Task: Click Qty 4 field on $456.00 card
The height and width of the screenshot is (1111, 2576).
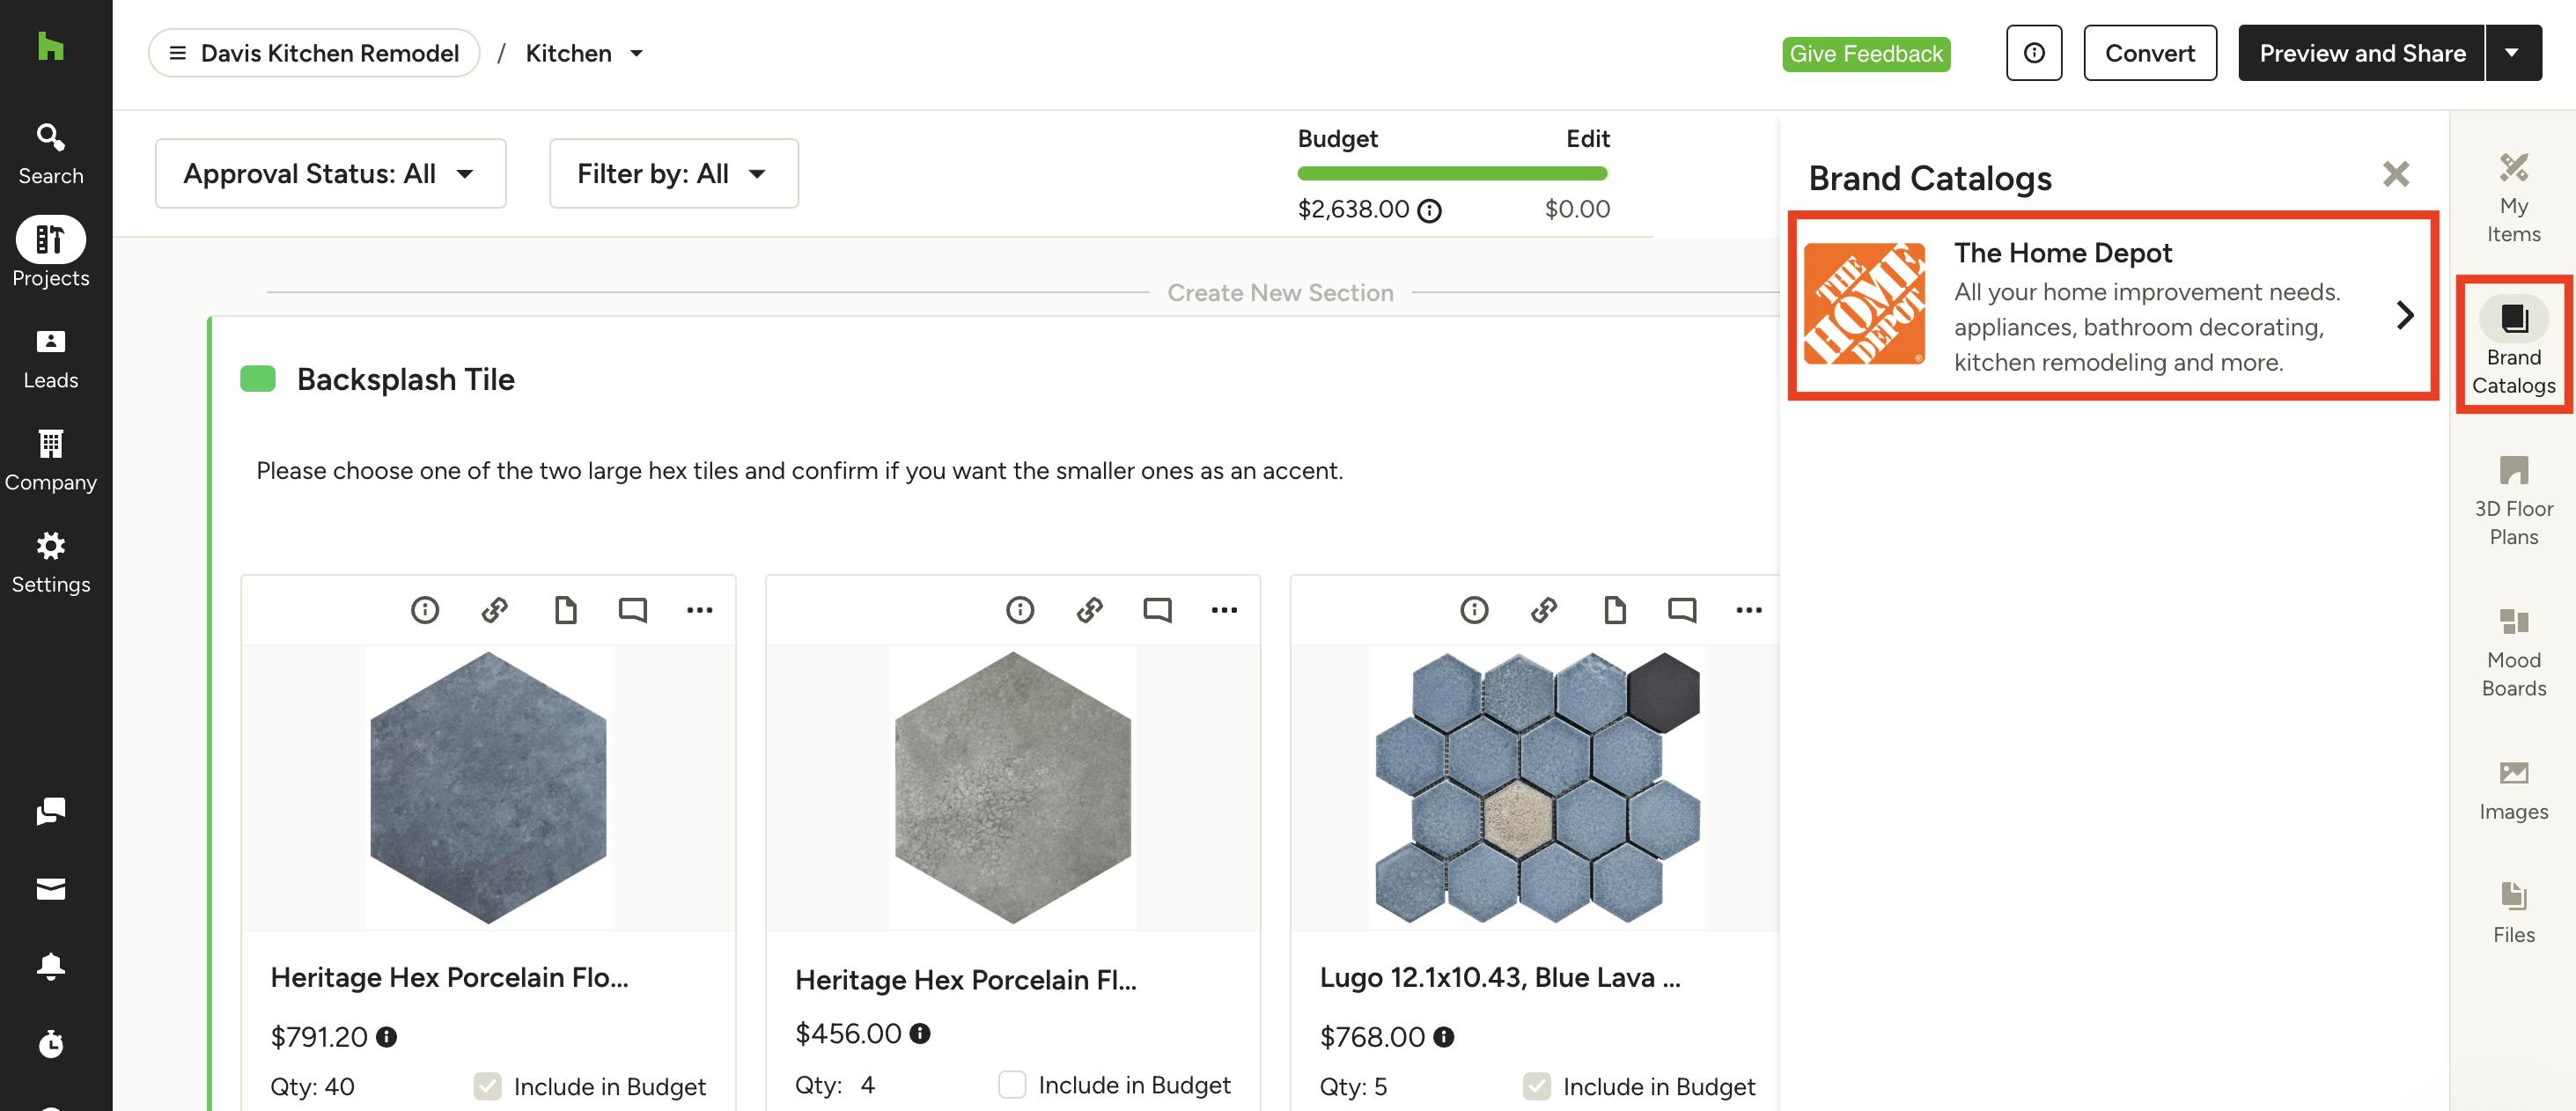Action: (x=867, y=1085)
